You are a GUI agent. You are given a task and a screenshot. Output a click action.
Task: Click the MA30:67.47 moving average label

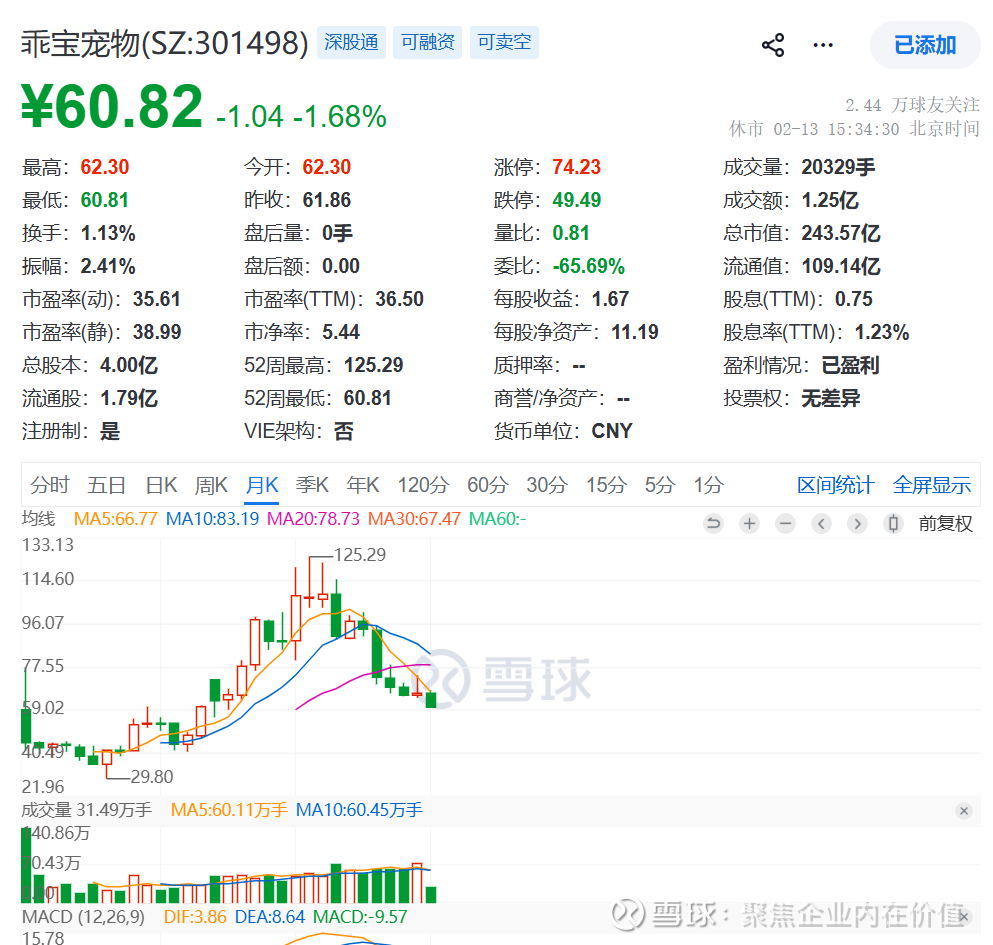click(x=414, y=519)
